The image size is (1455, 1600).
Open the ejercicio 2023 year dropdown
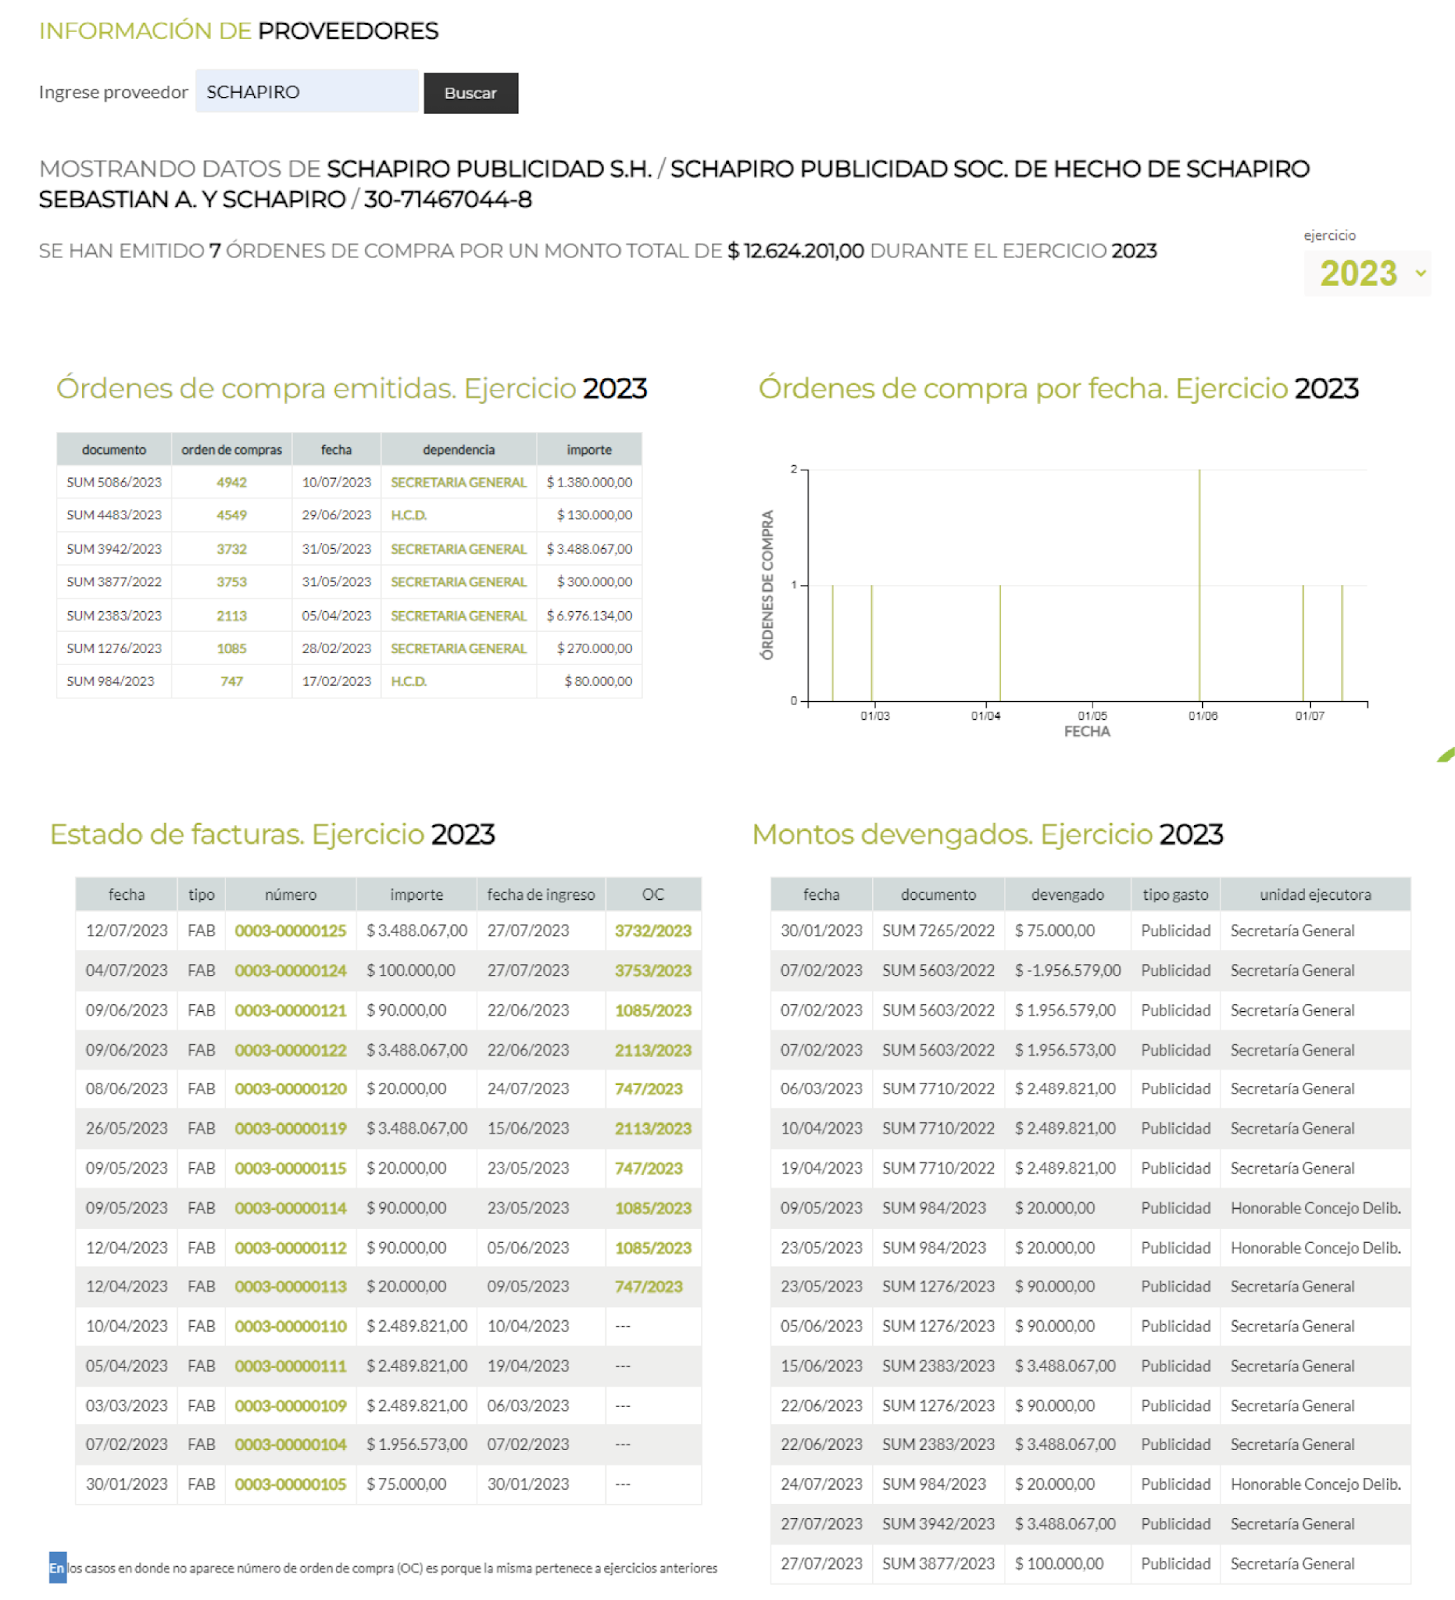point(1368,273)
